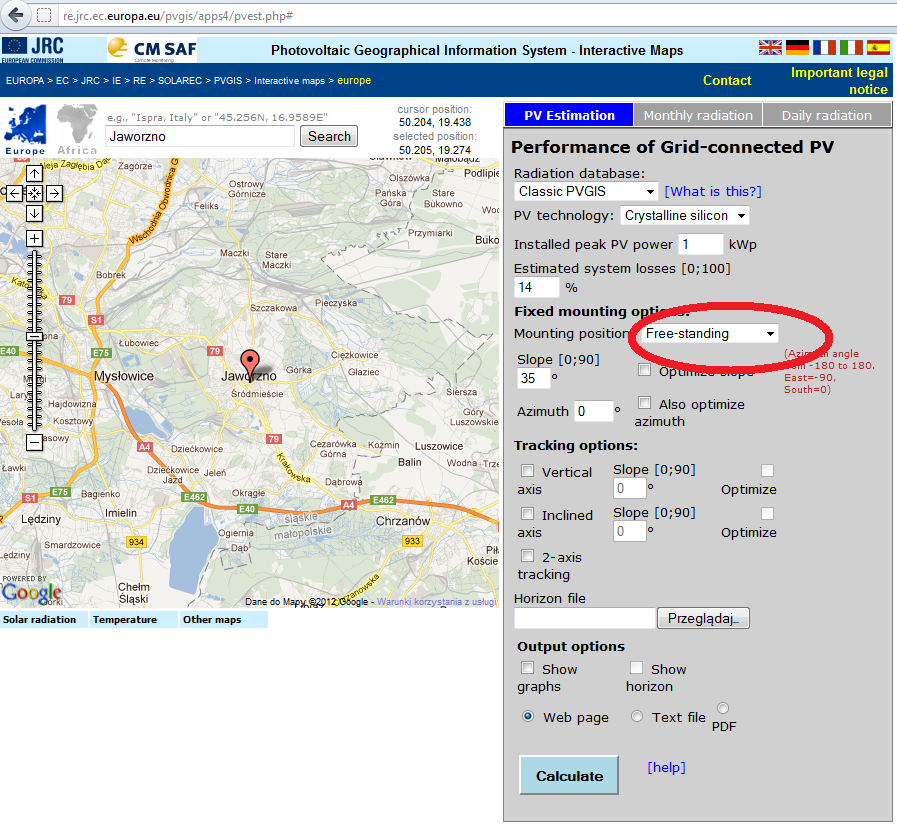Screen dimensions: 897x825
Task: Click the fixed mounting Slope input field
Action: click(x=534, y=378)
